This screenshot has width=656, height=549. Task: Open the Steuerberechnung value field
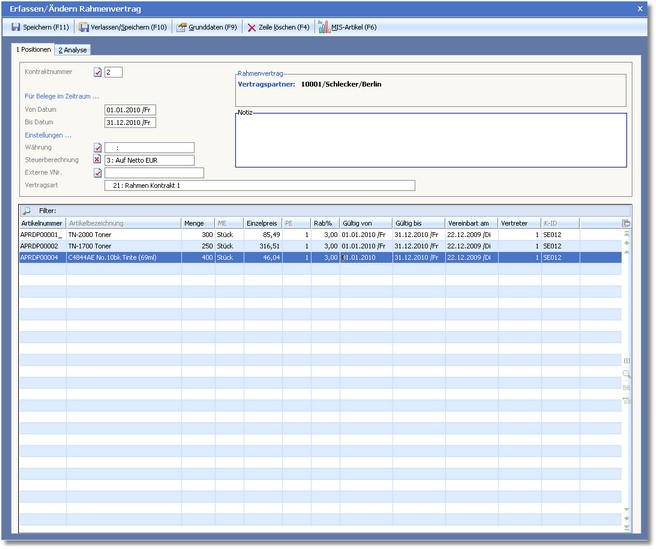tap(148, 160)
